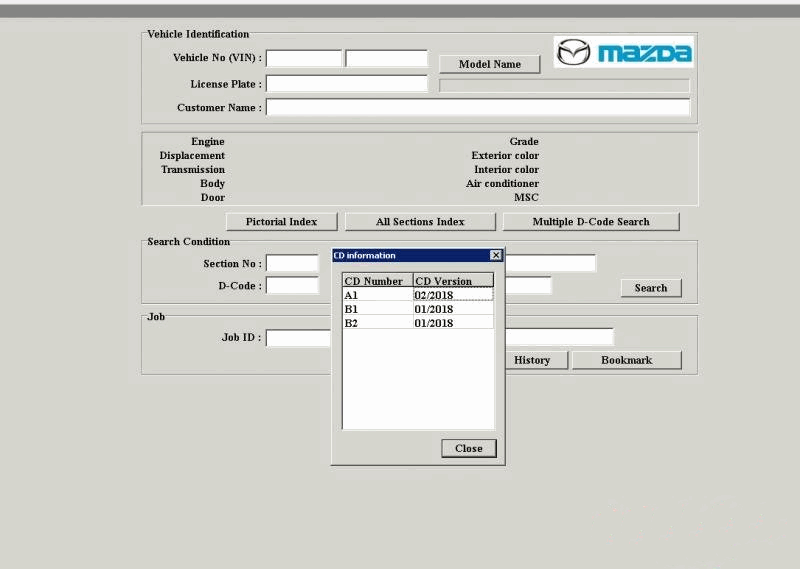Viewport: 800px width, 569px height.
Task: Click the Search button
Action: coord(650,288)
